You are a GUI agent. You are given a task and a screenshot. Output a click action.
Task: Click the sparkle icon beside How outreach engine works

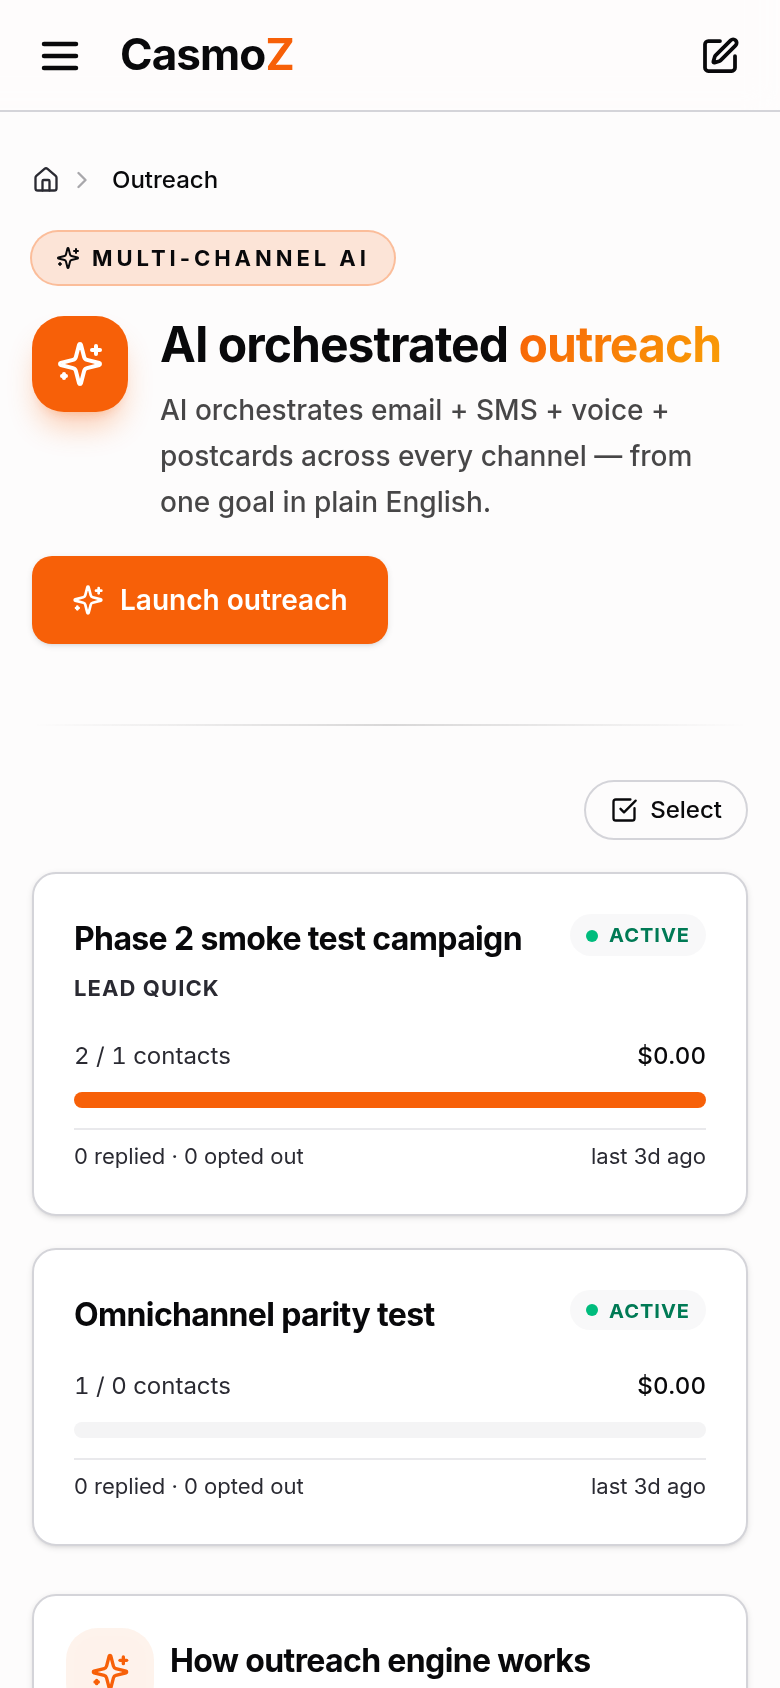point(110,1665)
